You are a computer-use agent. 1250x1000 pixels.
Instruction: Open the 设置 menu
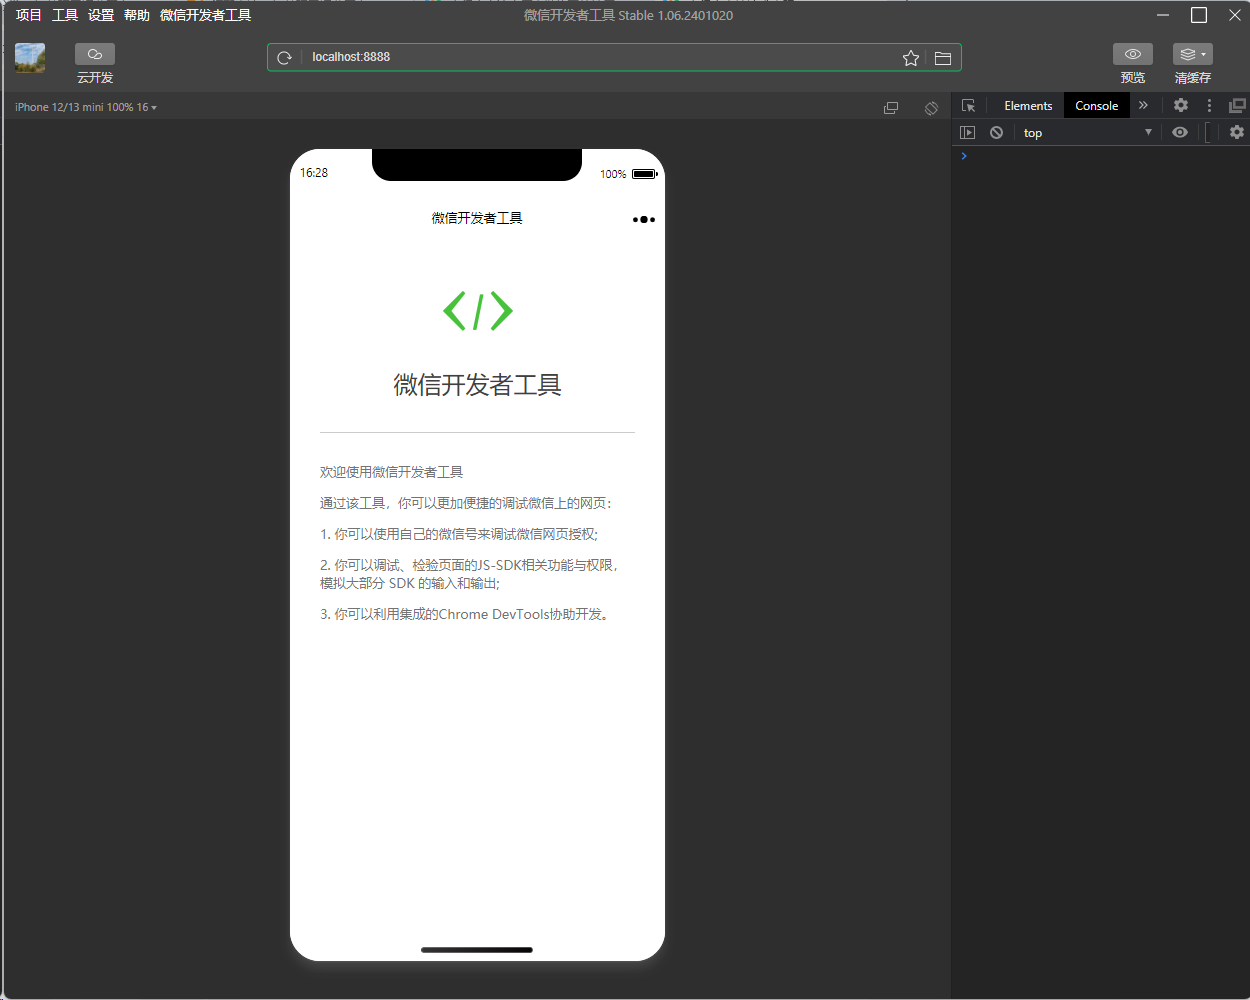point(101,15)
